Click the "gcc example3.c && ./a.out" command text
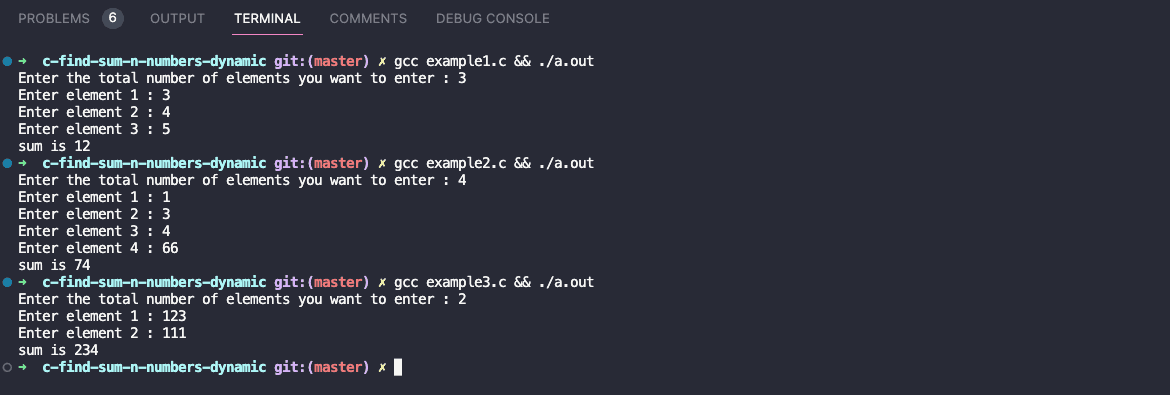Viewport: 1170px width, 395px height. pos(494,282)
